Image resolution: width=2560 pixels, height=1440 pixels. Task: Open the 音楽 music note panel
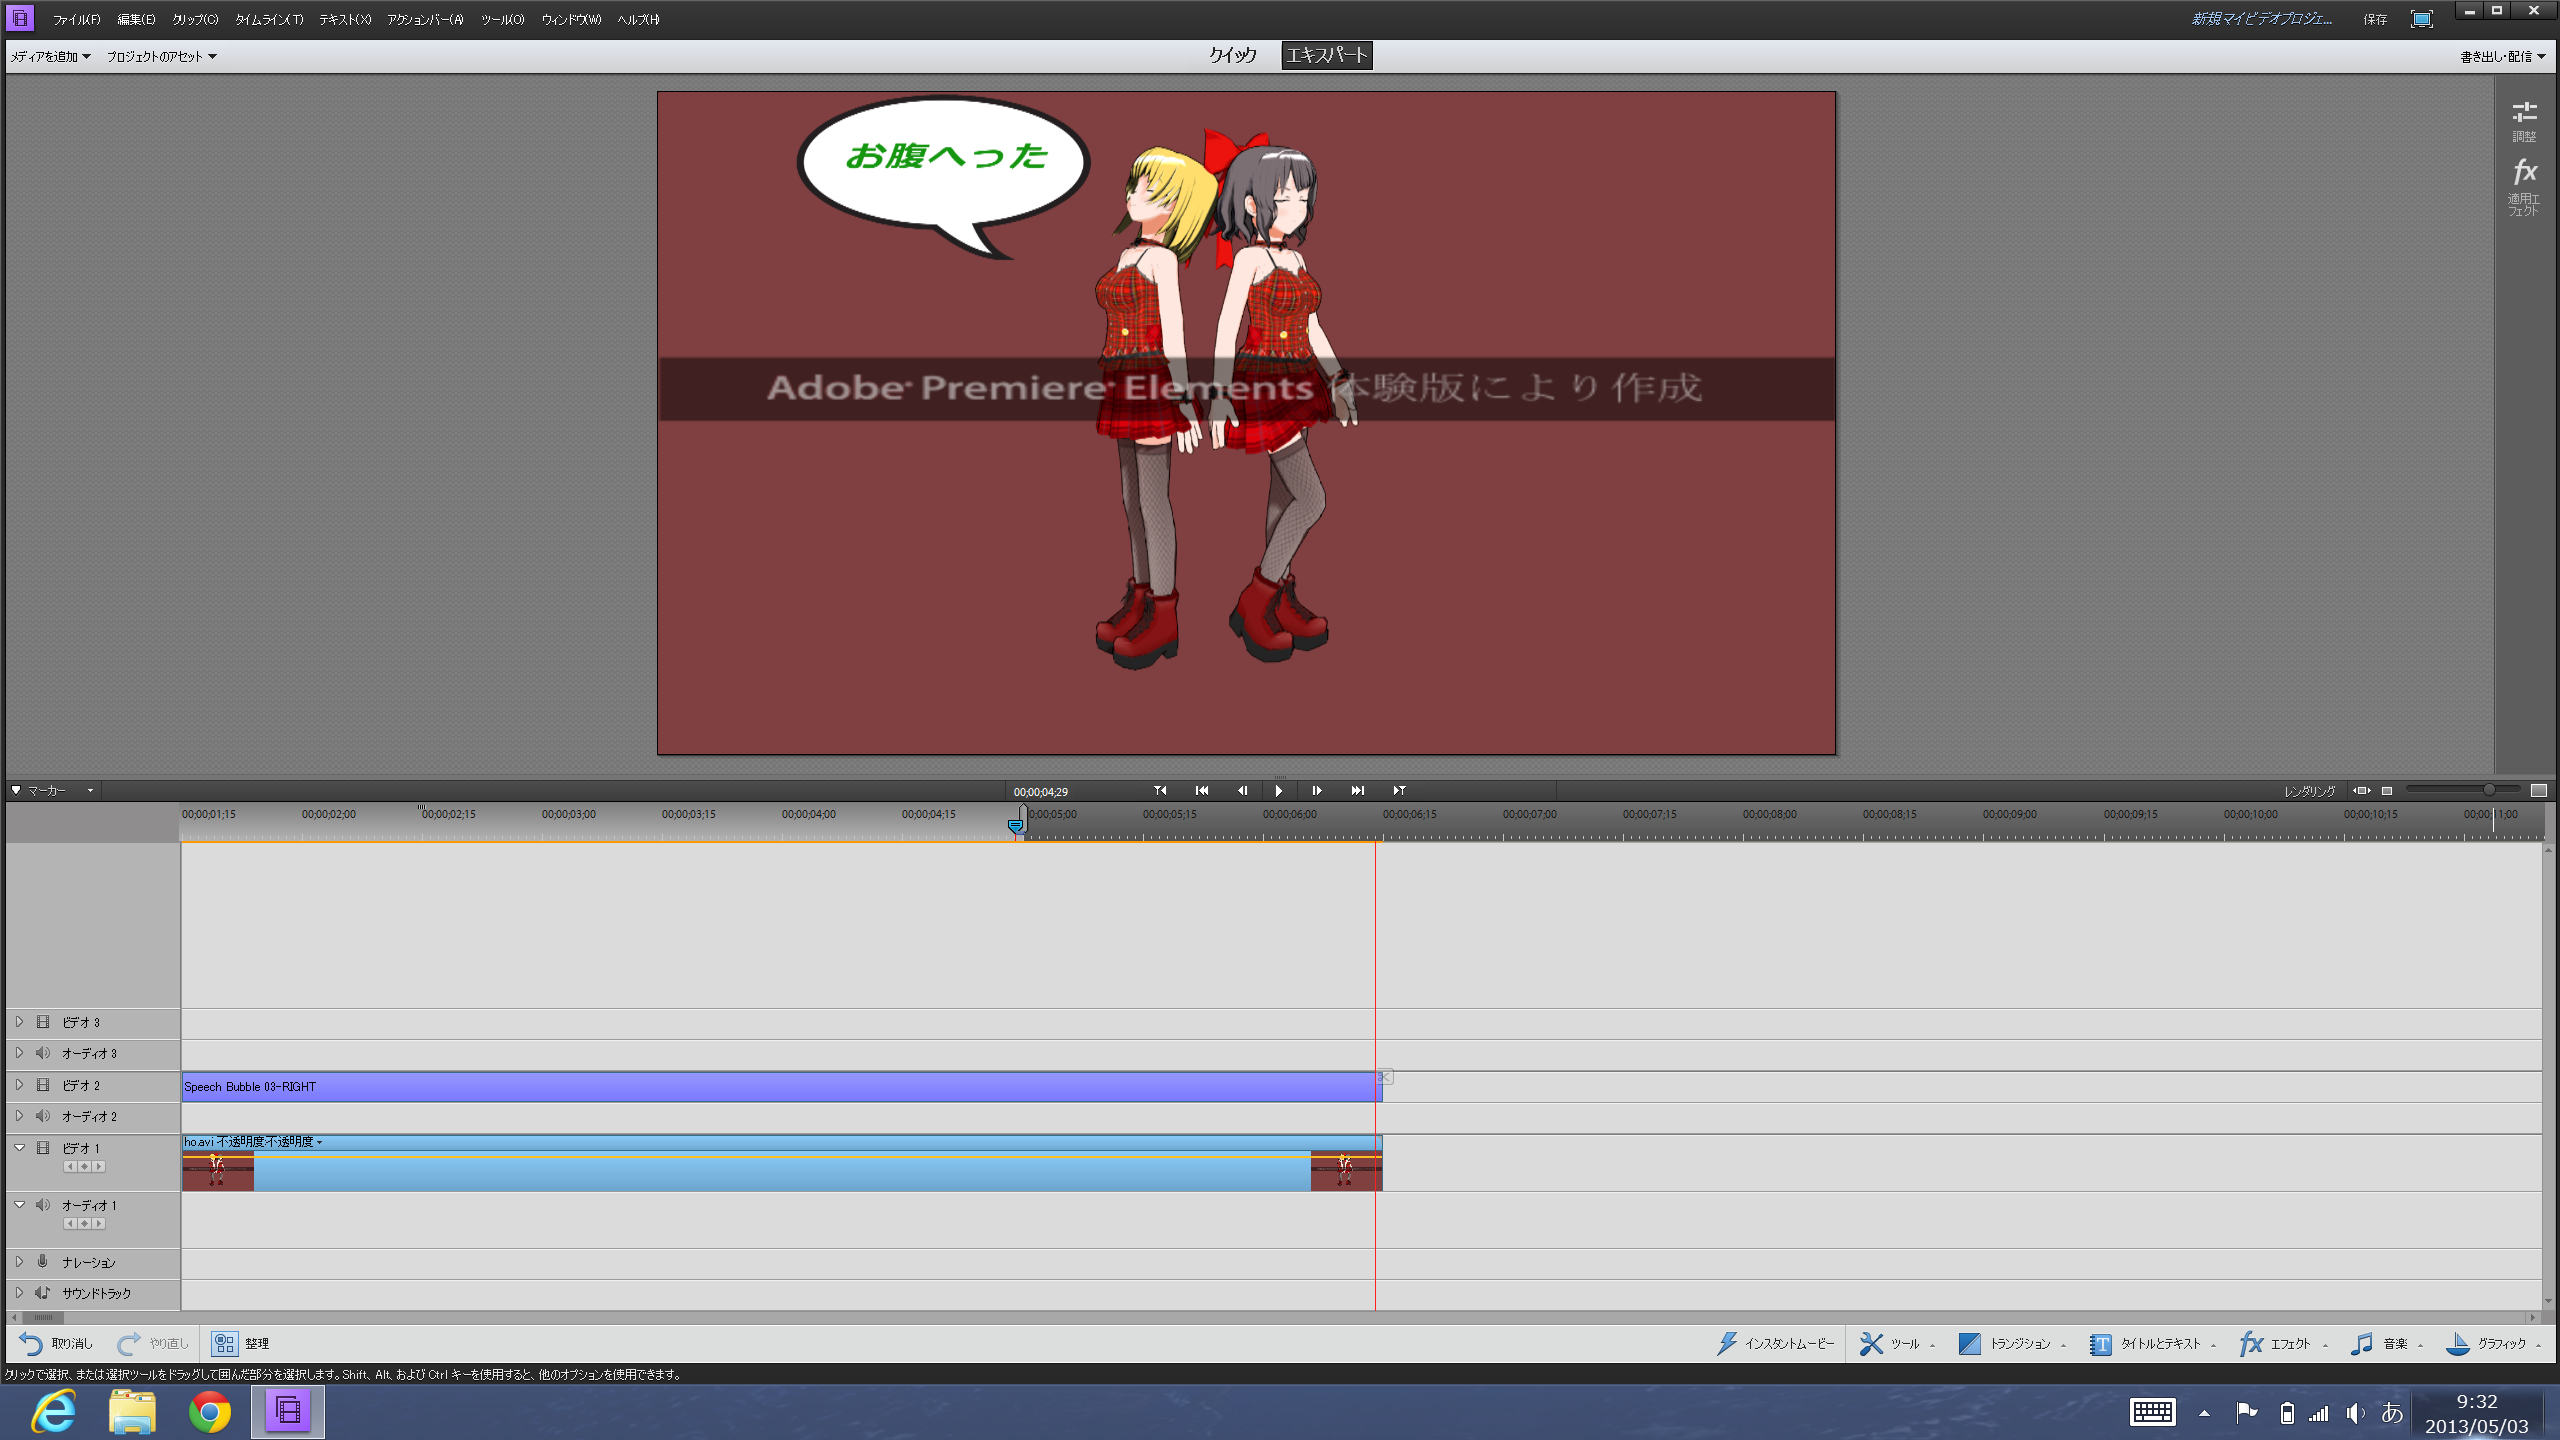click(2362, 1343)
